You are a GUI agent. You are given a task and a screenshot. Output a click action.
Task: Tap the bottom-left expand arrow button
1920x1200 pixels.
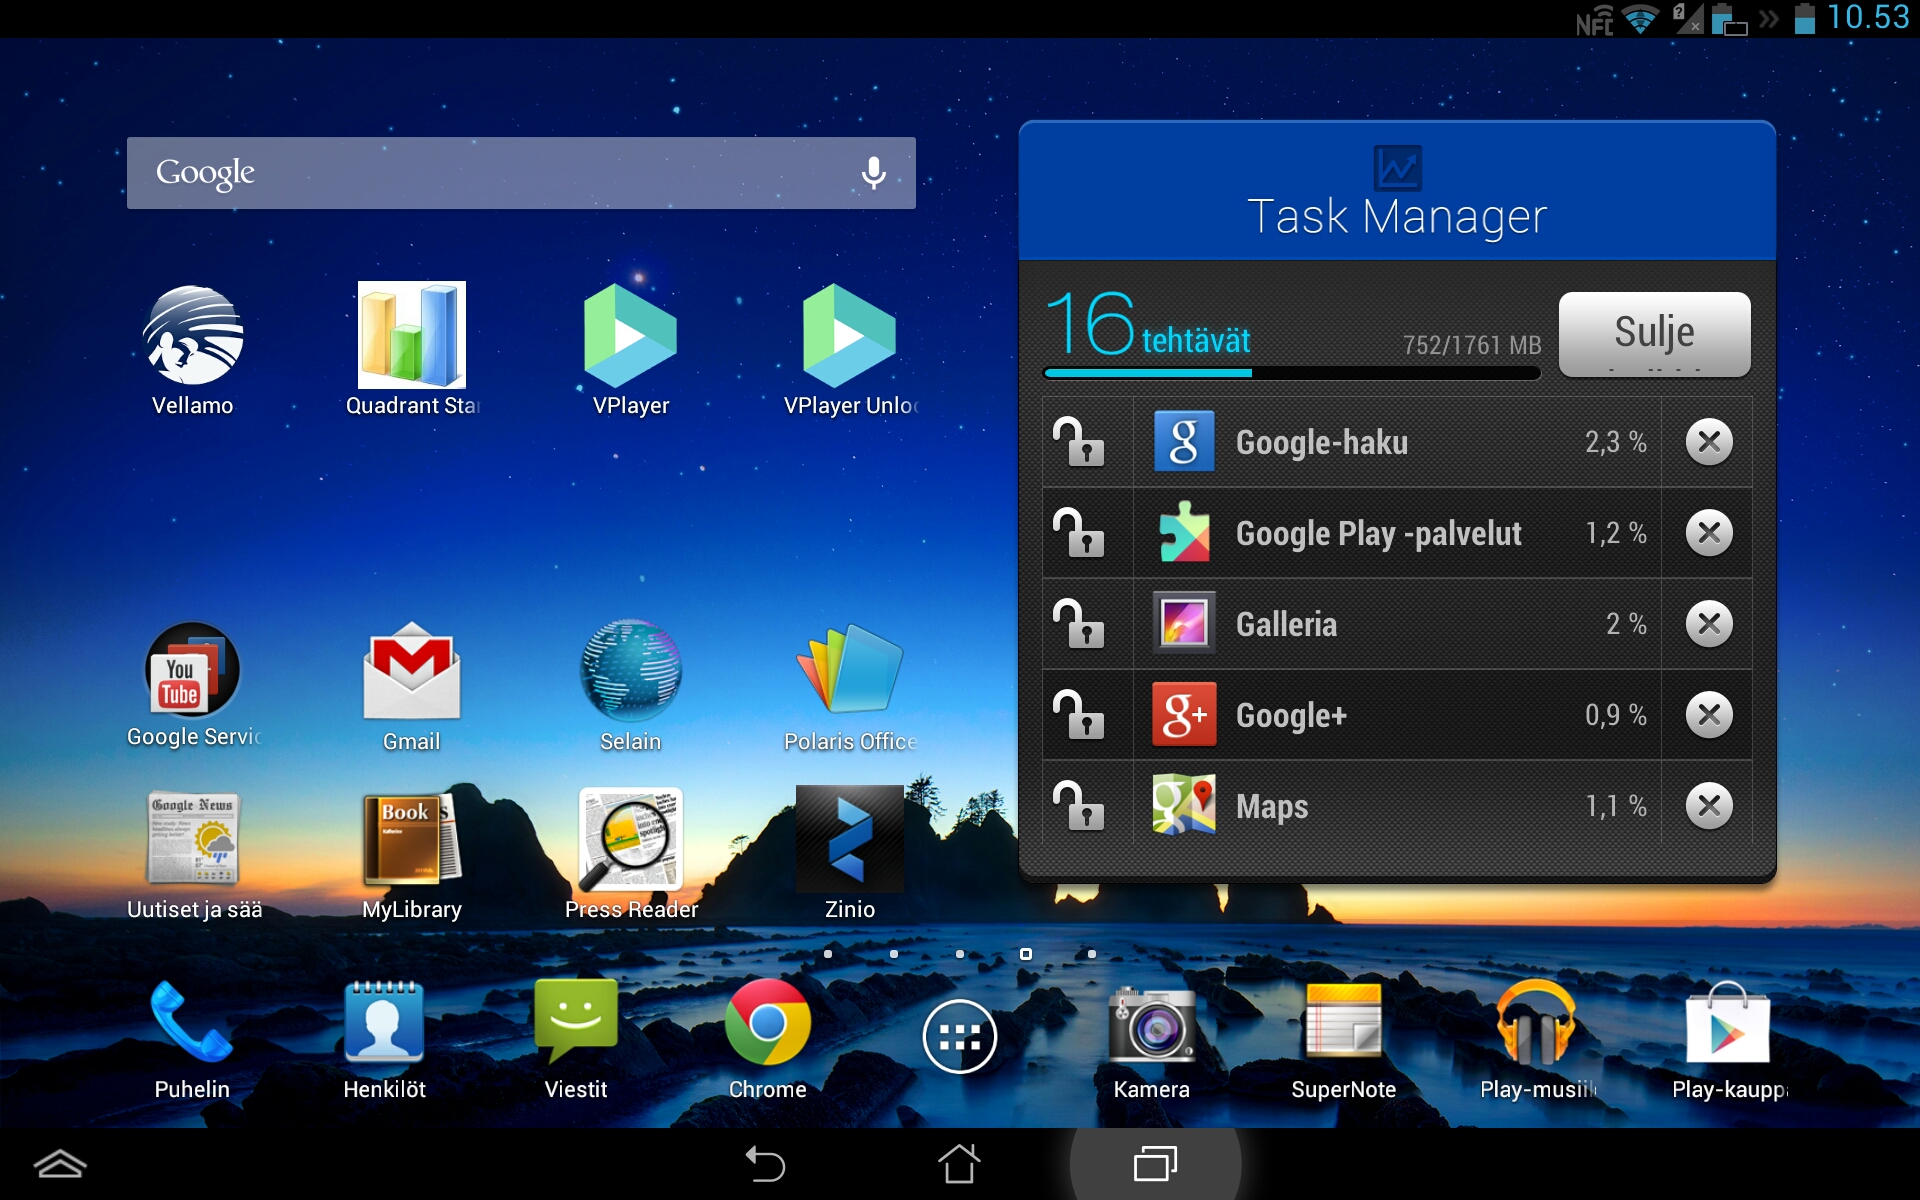60,1164
